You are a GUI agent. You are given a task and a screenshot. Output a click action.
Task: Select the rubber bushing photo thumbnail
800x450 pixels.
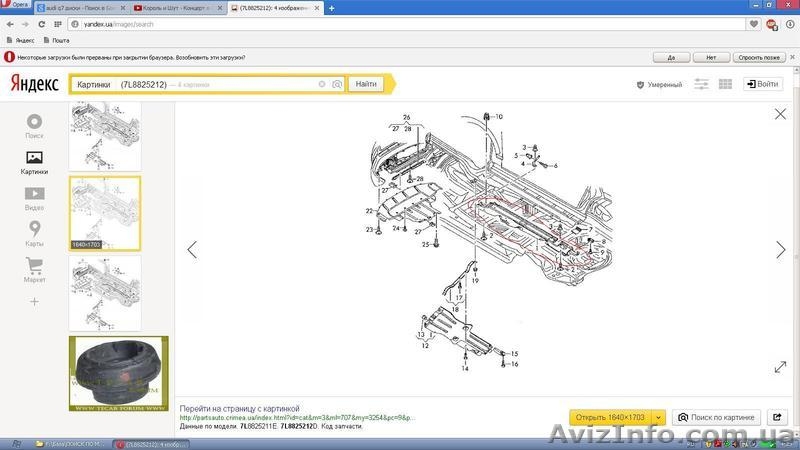tap(118, 373)
